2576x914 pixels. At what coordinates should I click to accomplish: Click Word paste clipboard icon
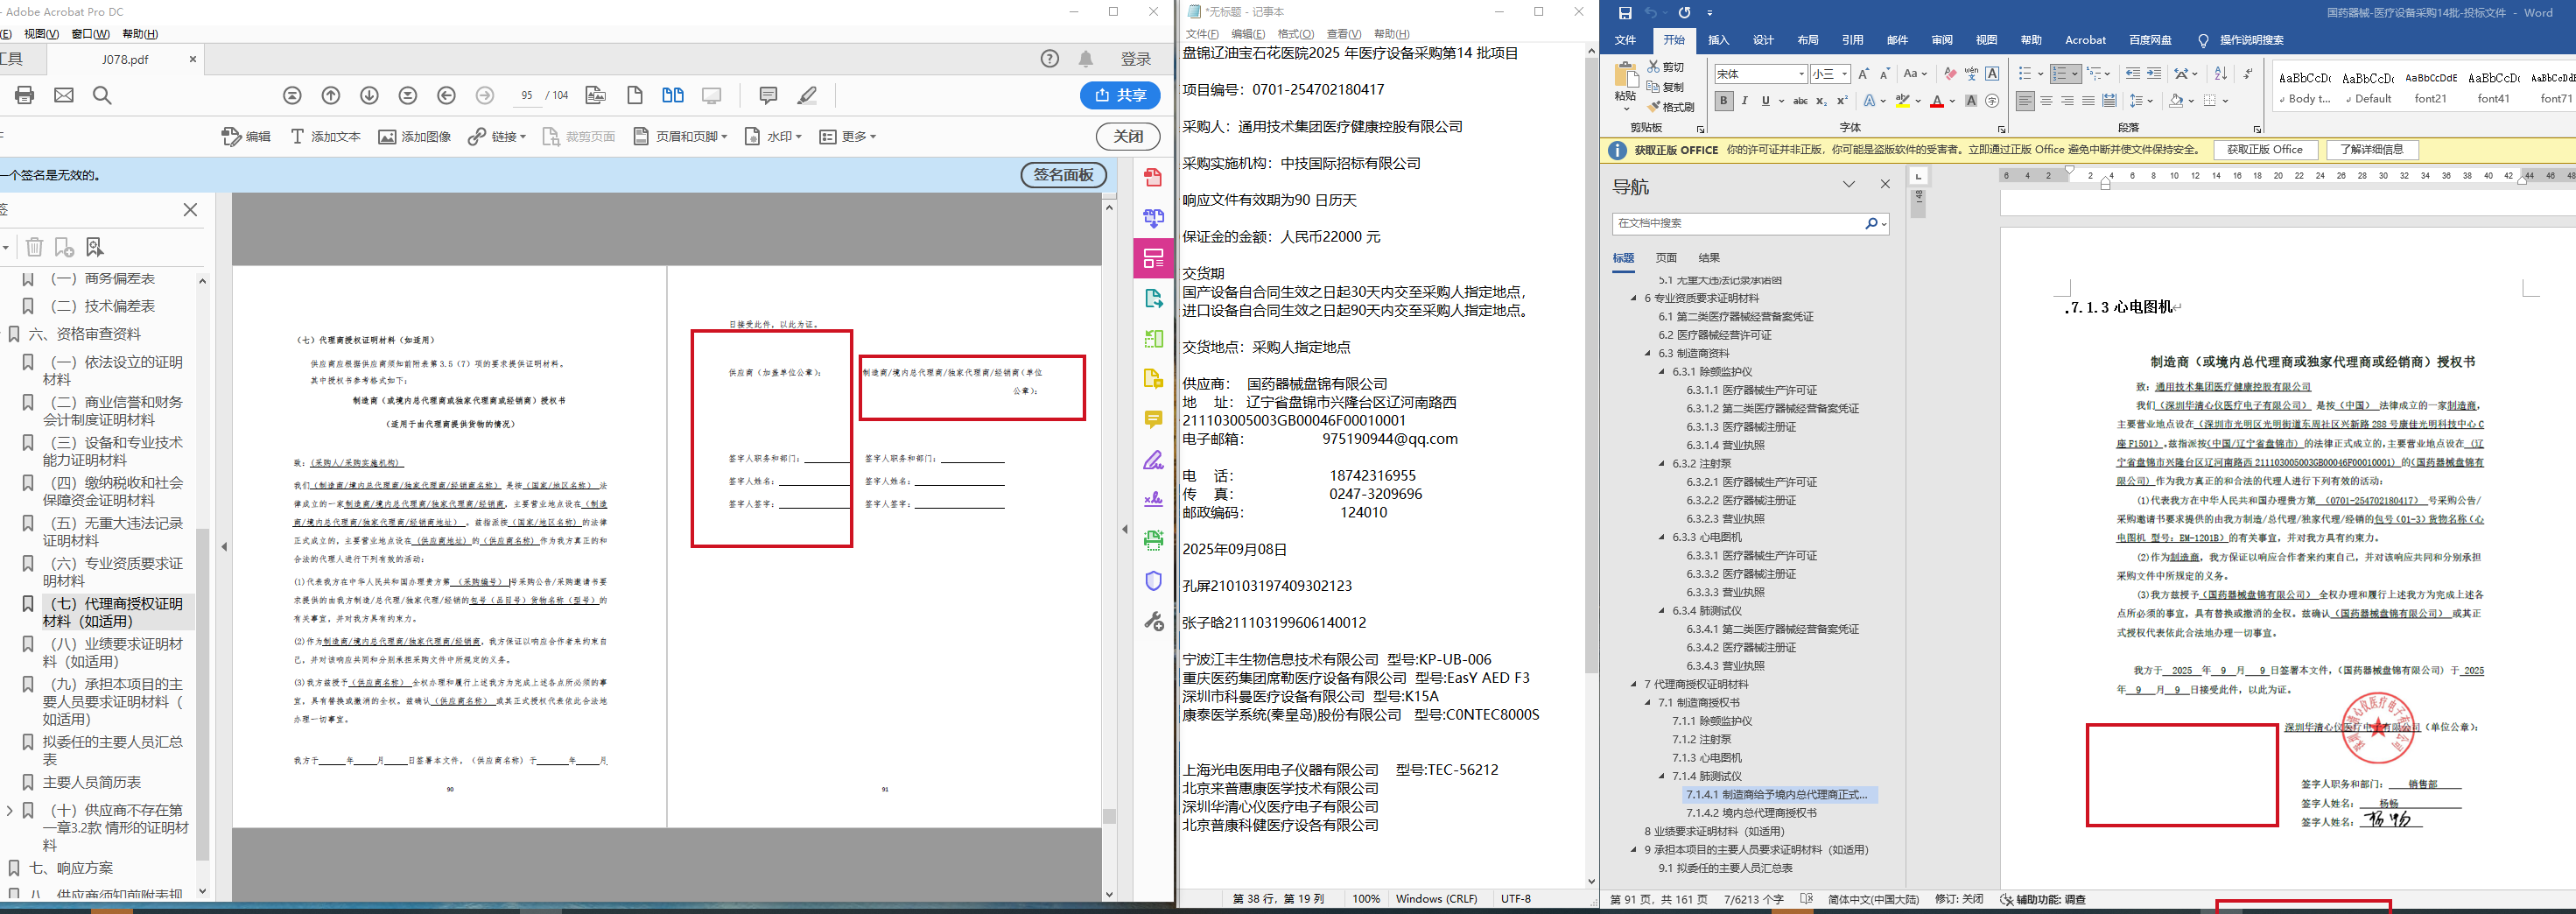click(x=1626, y=76)
